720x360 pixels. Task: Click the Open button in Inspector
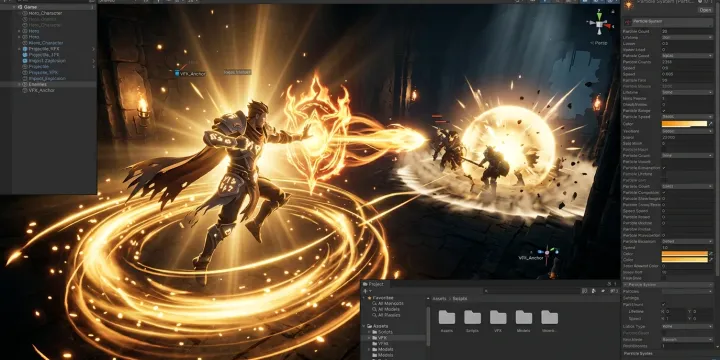click(x=705, y=10)
